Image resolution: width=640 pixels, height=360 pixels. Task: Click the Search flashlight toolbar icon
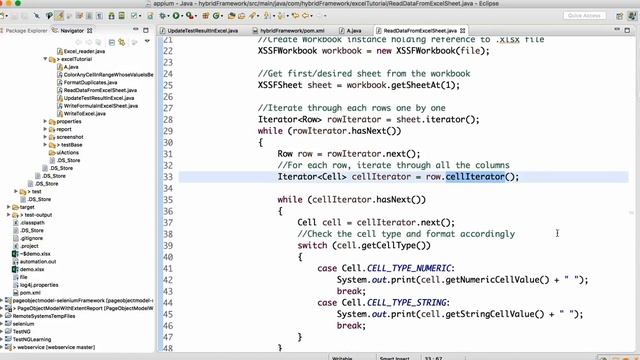(x=252, y=16)
